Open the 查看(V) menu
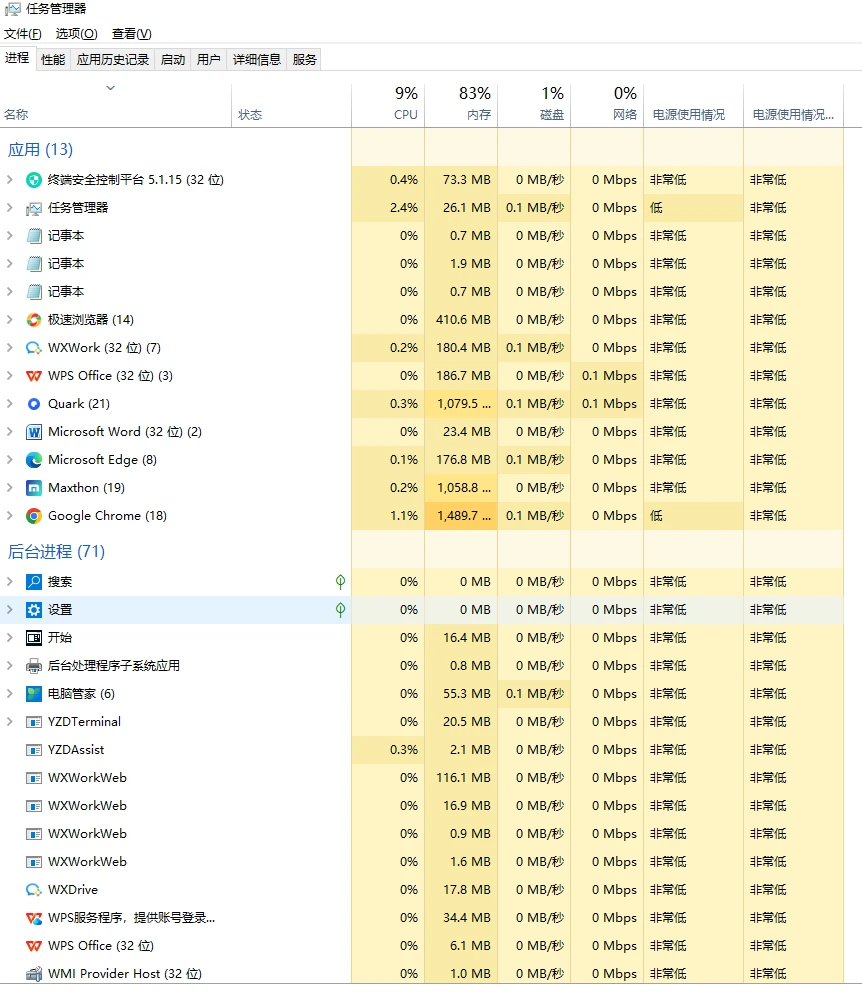Viewport: 862px width, 992px height. [132, 34]
